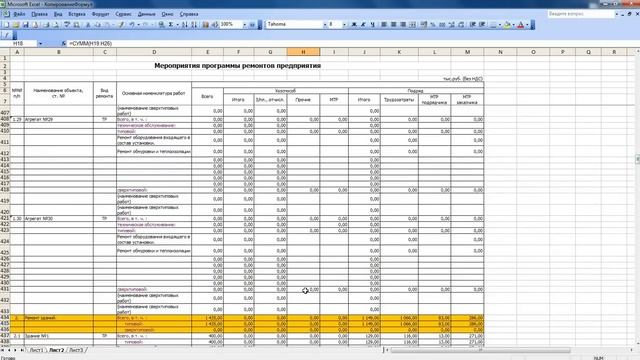The image size is (640, 360).
Task: Click the horizontal scrollbar at the bottom
Action: pos(480,350)
